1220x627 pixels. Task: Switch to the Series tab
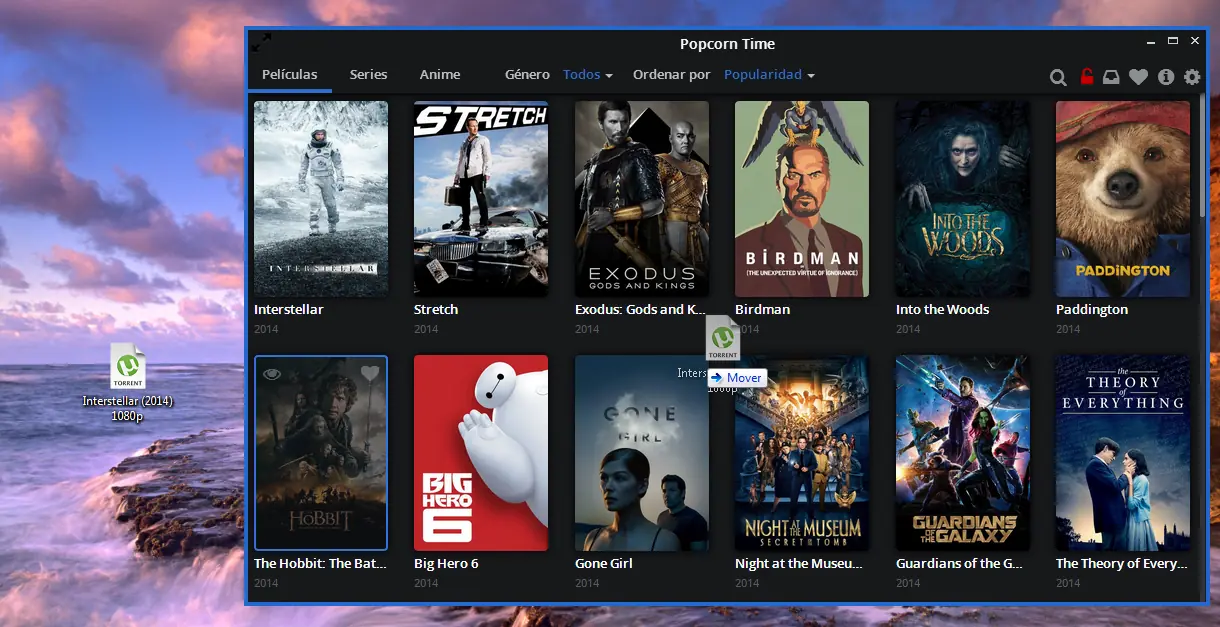pyautogui.click(x=369, y=75)
